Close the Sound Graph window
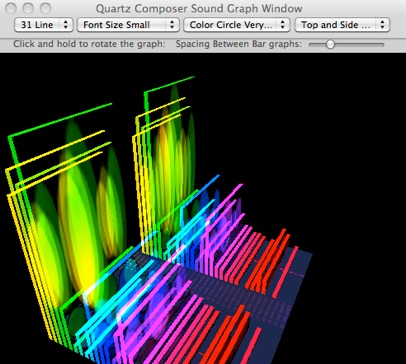406x364 pixels. (12, 8)
